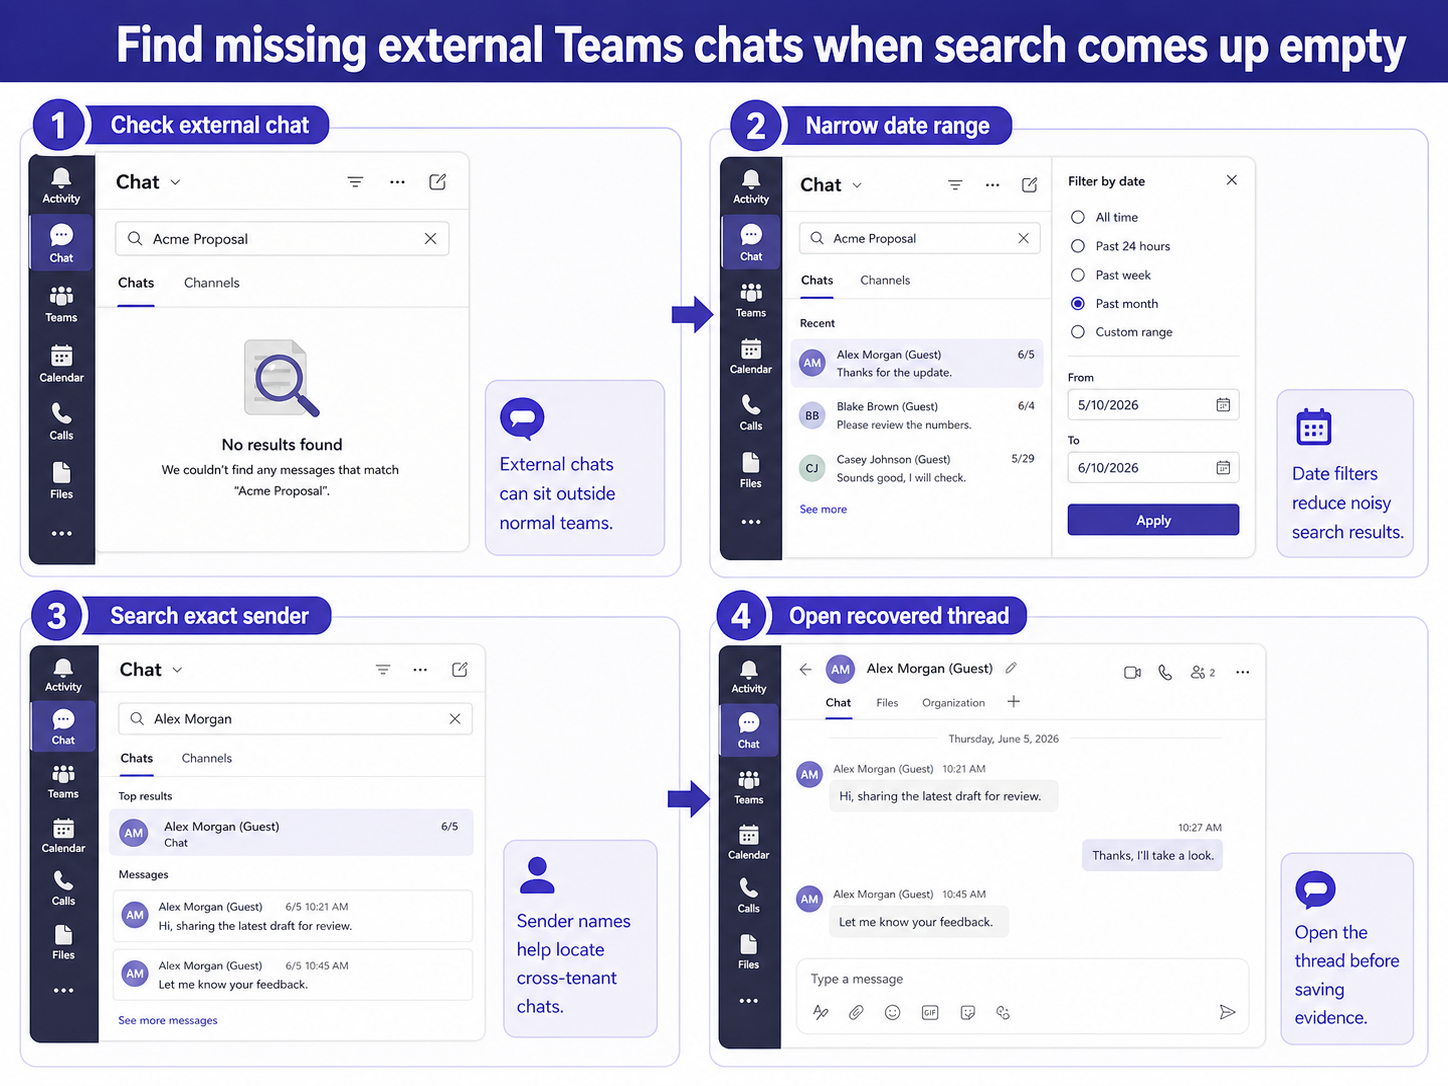Switch to Organization tab in step 4
Image resolution: width=1448 pixels, height=1086 pixels.
pyautogui.click(x=953, y=703)
